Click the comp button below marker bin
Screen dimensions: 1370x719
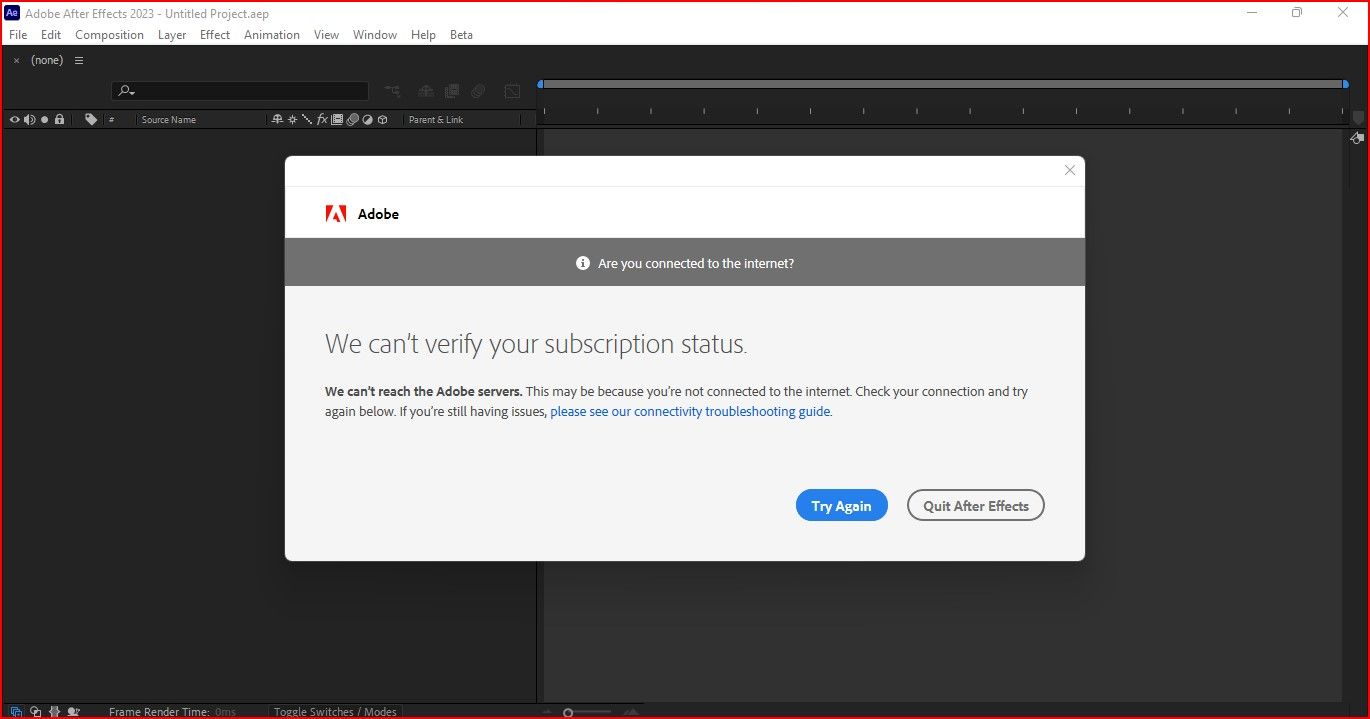pos(1357,138)
